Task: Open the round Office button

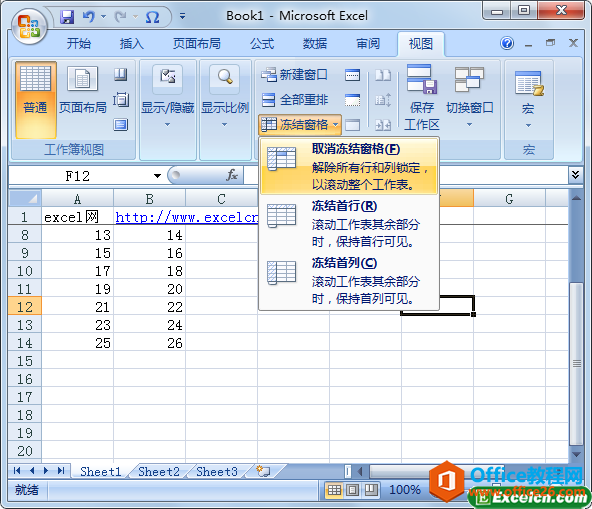Action: click(x=29, y=26)
